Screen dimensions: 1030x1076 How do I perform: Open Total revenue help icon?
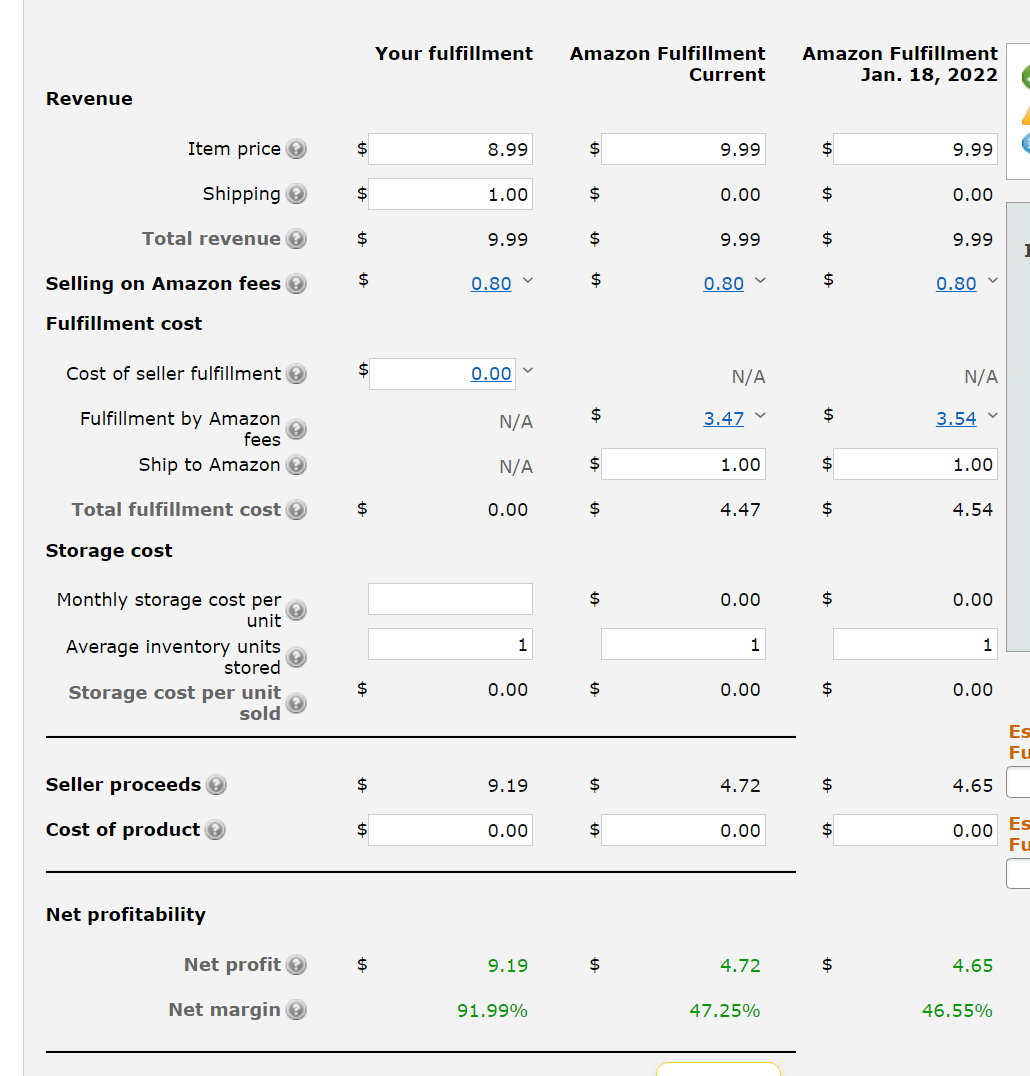[x=296, y=239]
